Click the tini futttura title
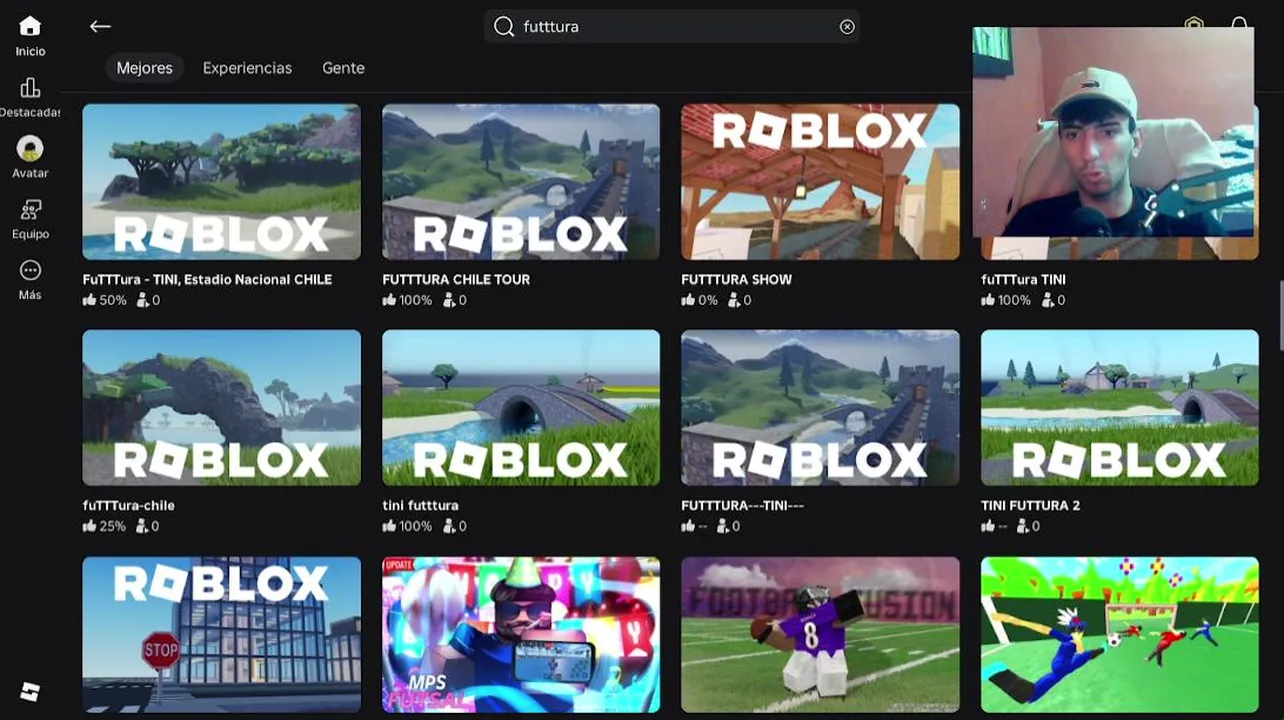 420,506
